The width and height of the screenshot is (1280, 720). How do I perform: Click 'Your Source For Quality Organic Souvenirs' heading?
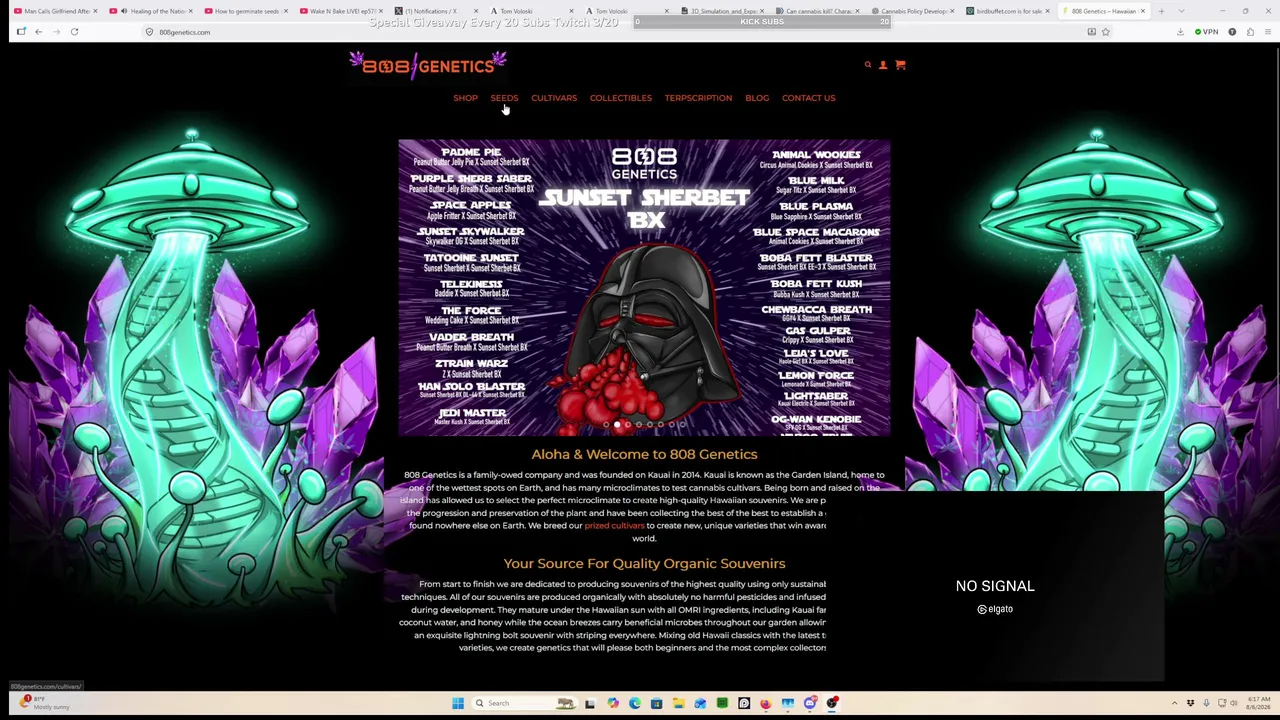[644, 564]
